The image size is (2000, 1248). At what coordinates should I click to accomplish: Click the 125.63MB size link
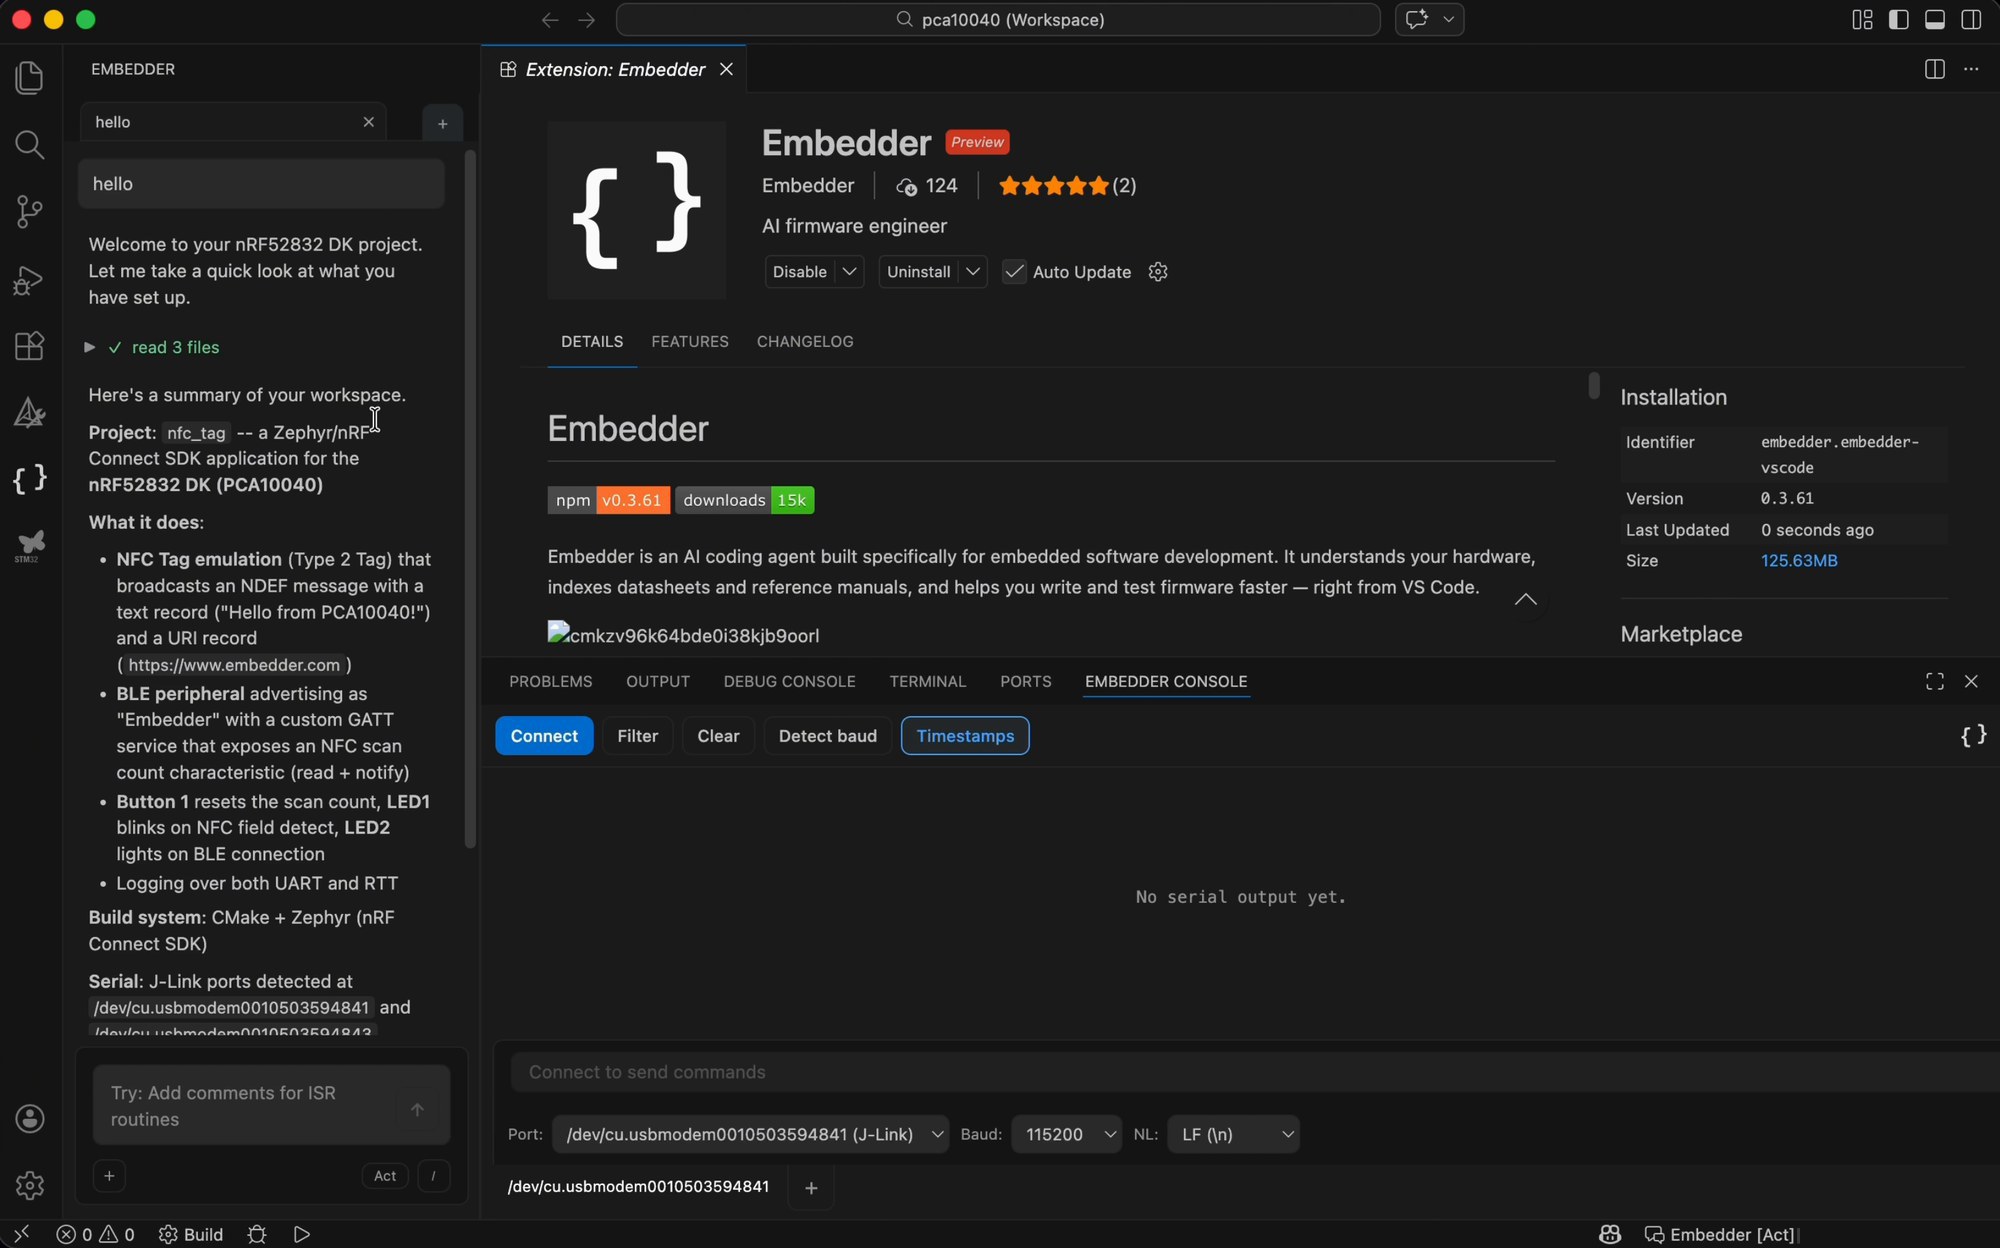[1799, 561]
